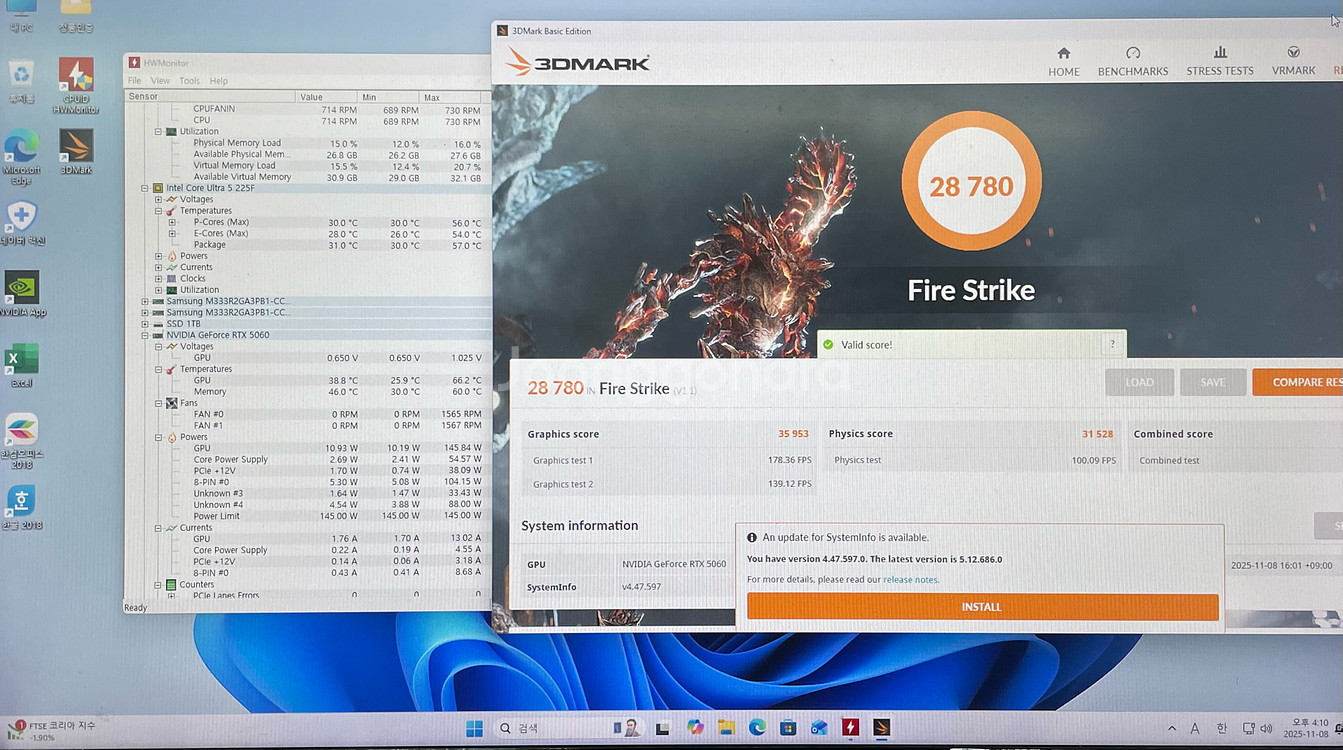This screenshot has width=1343, height=750.
Task: Open the Tools menu in HWMonitor
Action: pos(189,81)
